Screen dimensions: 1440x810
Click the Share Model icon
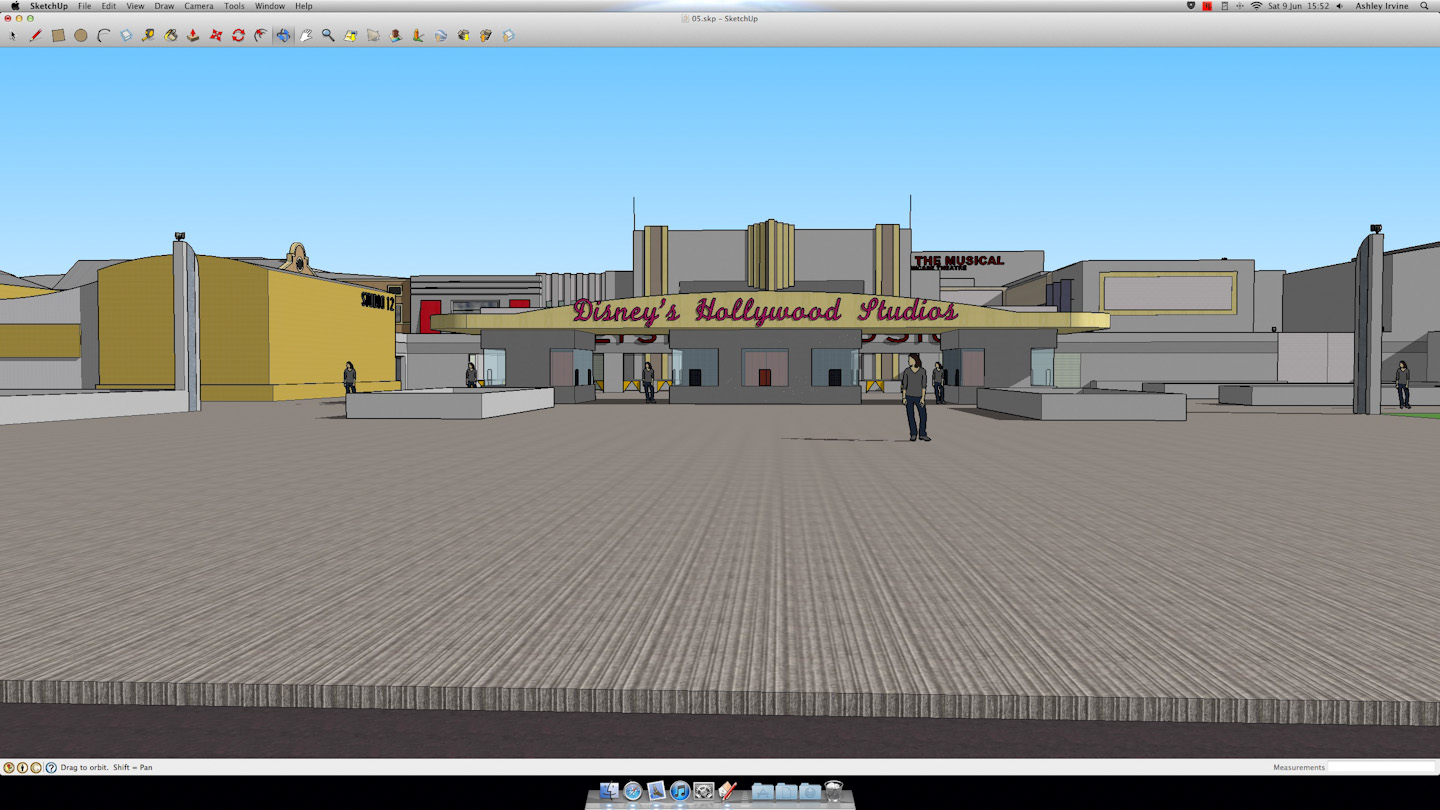tap(486, 35)
